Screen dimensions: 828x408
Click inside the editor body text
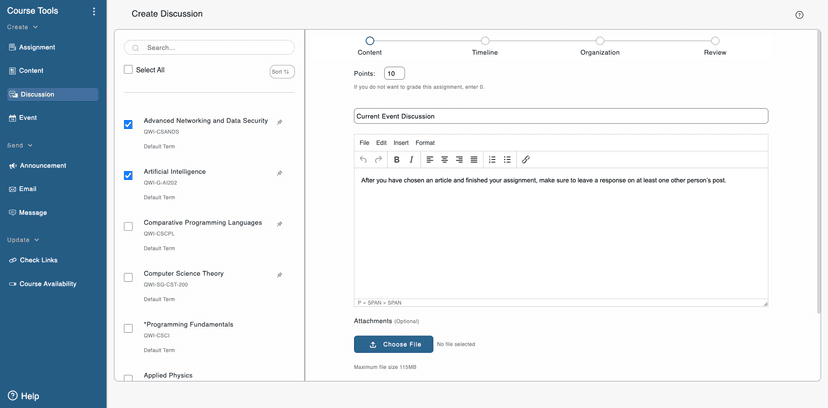[544, 181]
